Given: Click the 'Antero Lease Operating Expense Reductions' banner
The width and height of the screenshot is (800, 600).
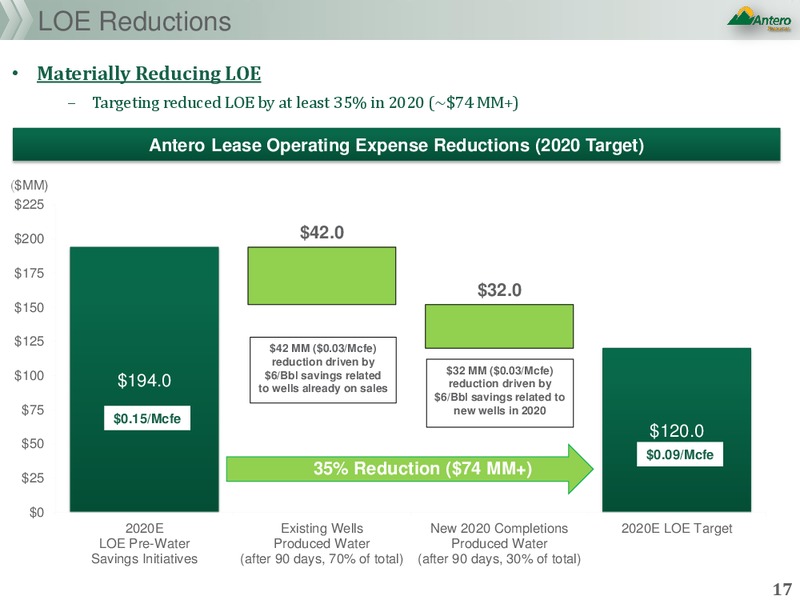Looking at the screenshot, I should pos(396,145).
